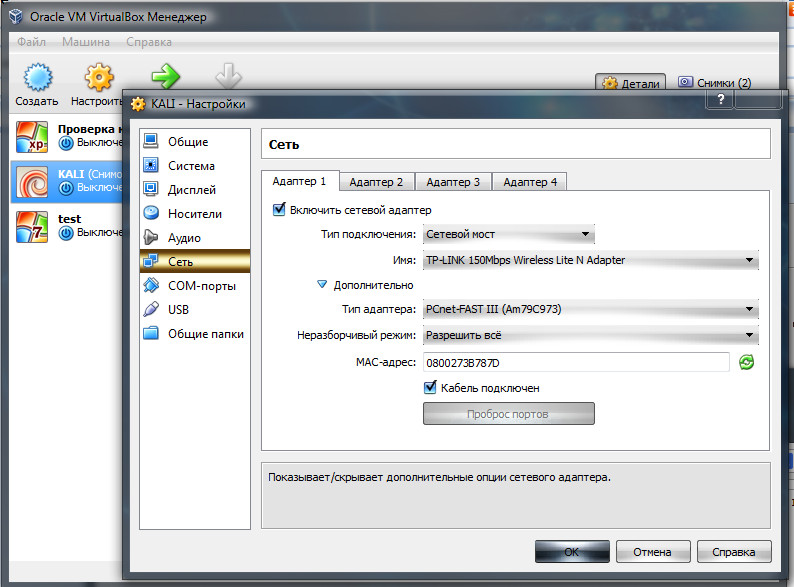Open the Дисплей settings category
Viewport: 794px width, 587px height.
tap(195, 189)
